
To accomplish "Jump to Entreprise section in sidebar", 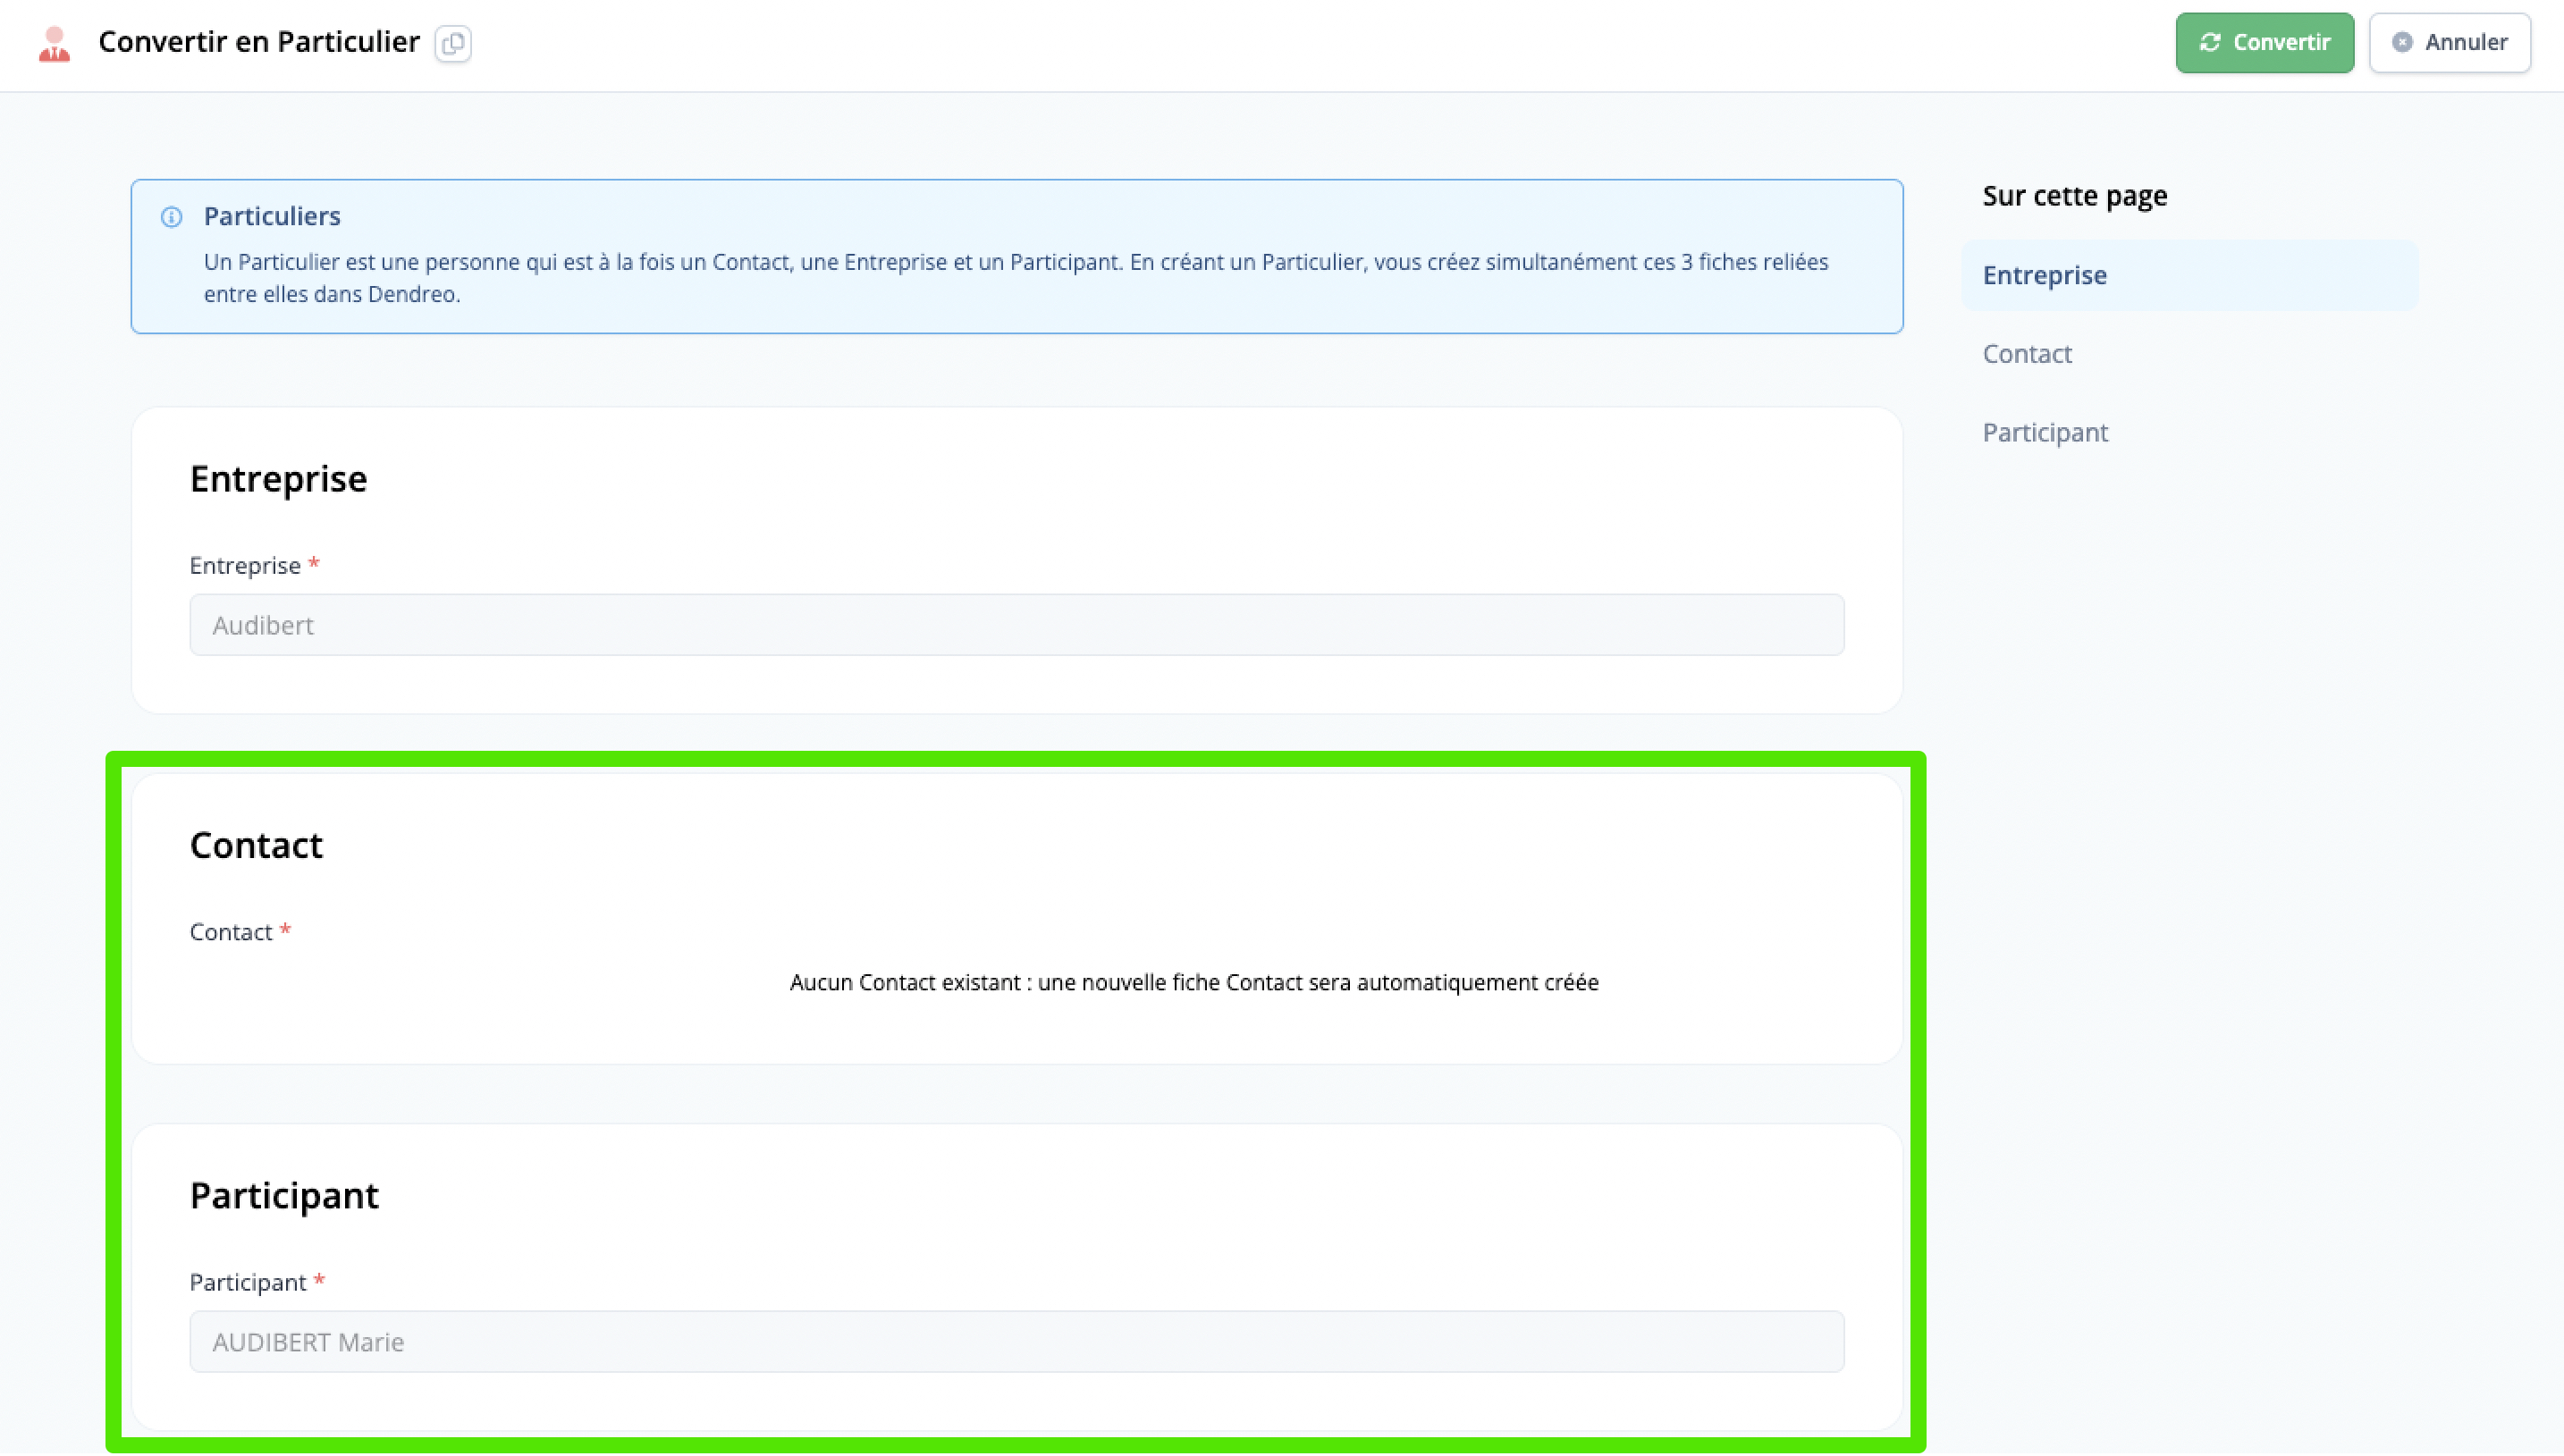I will [x=2189, y=275].
